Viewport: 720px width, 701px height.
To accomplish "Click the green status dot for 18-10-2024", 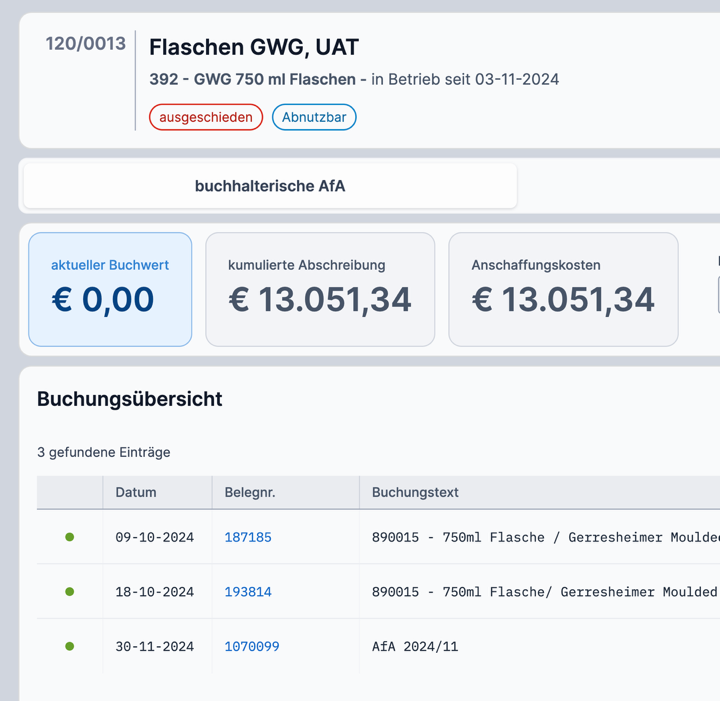I will 69,592.
